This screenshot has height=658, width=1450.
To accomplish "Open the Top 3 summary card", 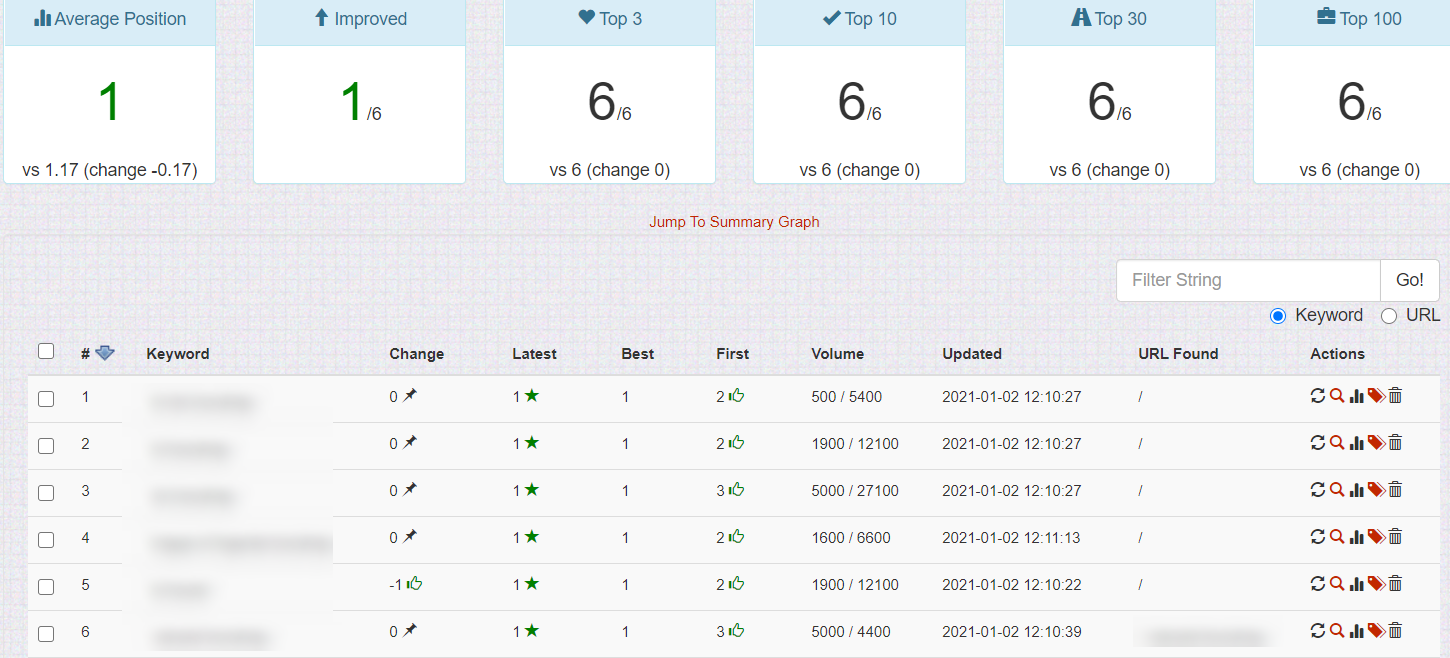I will tap(610, 92).
